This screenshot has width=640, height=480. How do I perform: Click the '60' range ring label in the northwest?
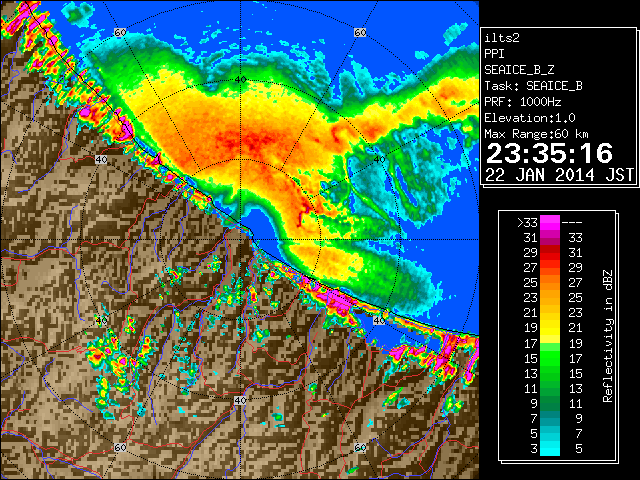click(120, 32)
